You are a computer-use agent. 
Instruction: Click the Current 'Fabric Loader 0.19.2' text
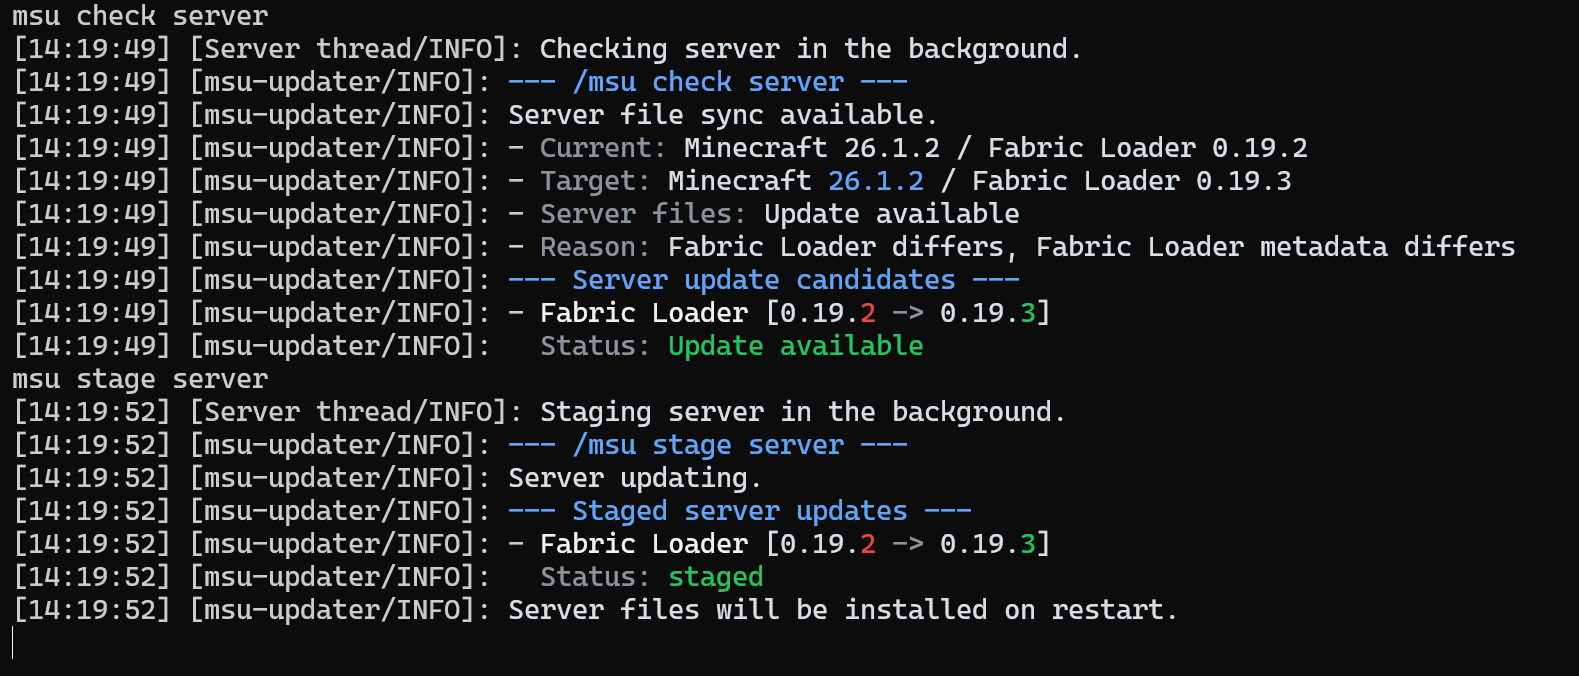coord(1148,148)
